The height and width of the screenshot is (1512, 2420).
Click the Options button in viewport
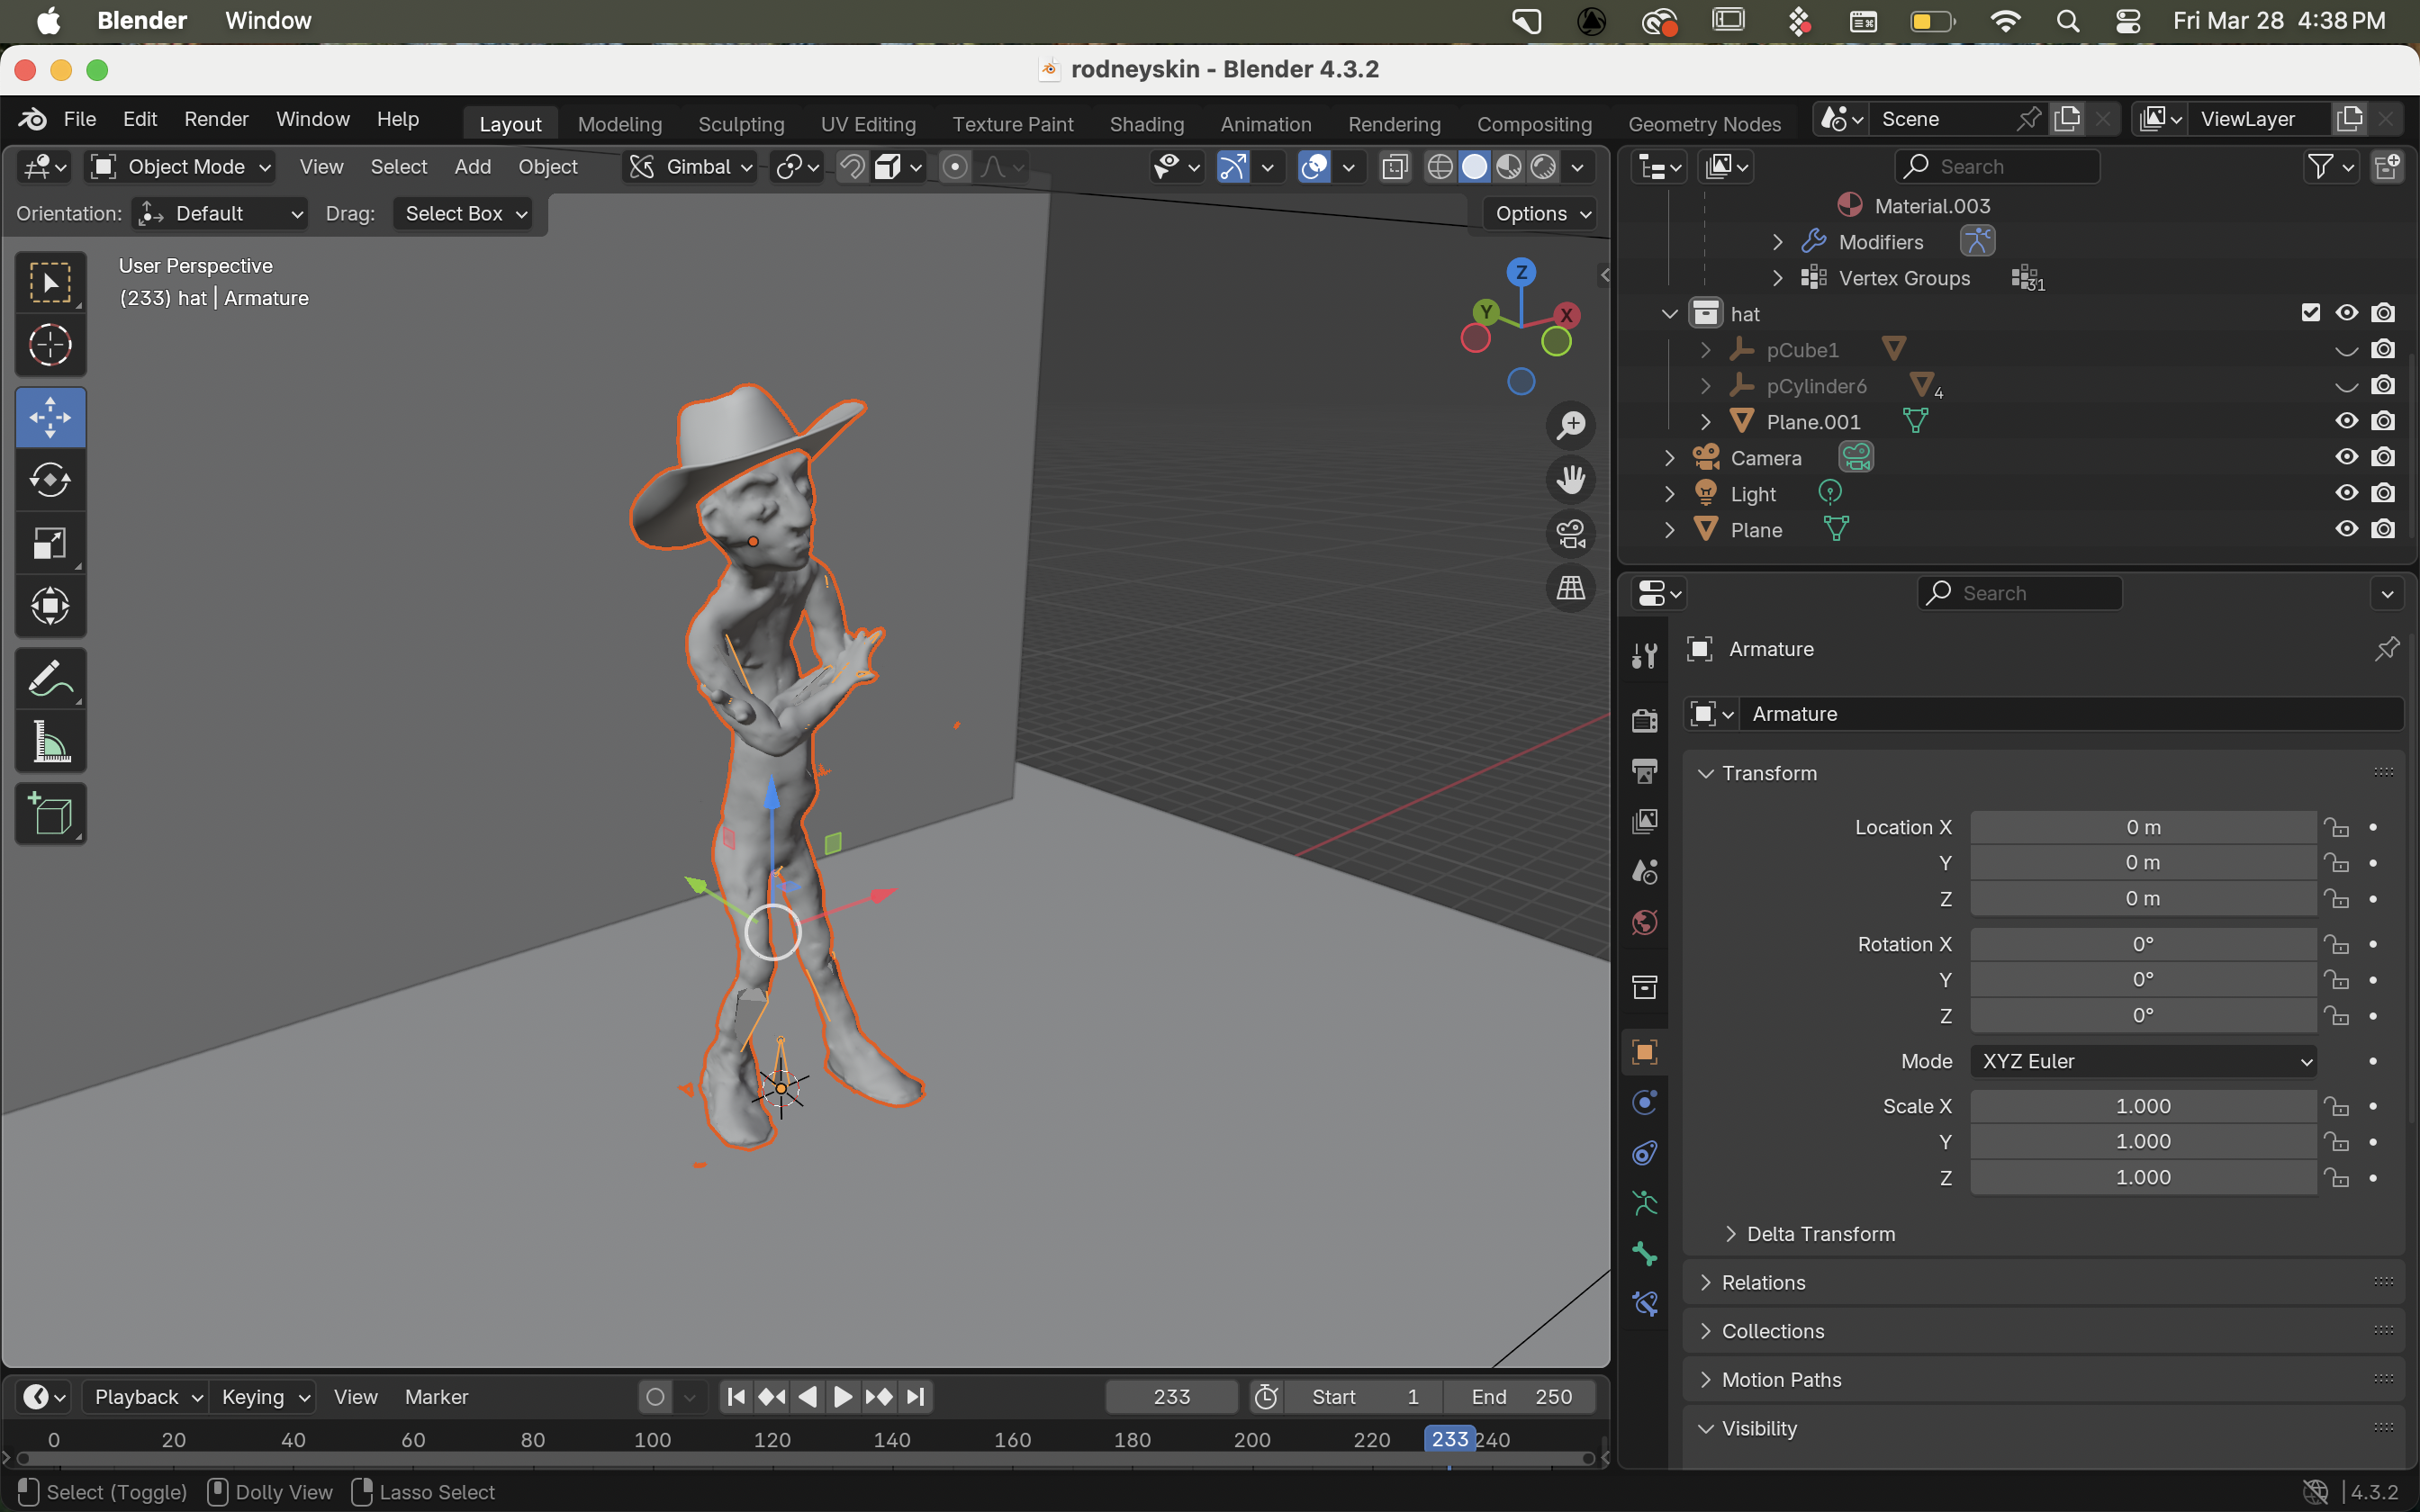tap(1541, 213)
